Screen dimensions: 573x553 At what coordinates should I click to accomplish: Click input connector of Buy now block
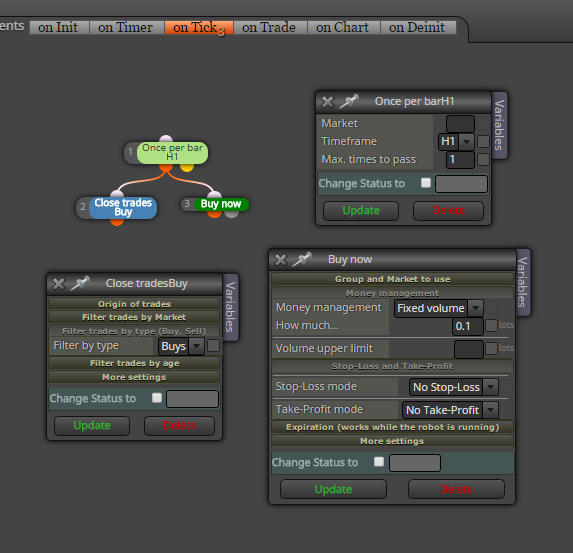tap(215, 194)
